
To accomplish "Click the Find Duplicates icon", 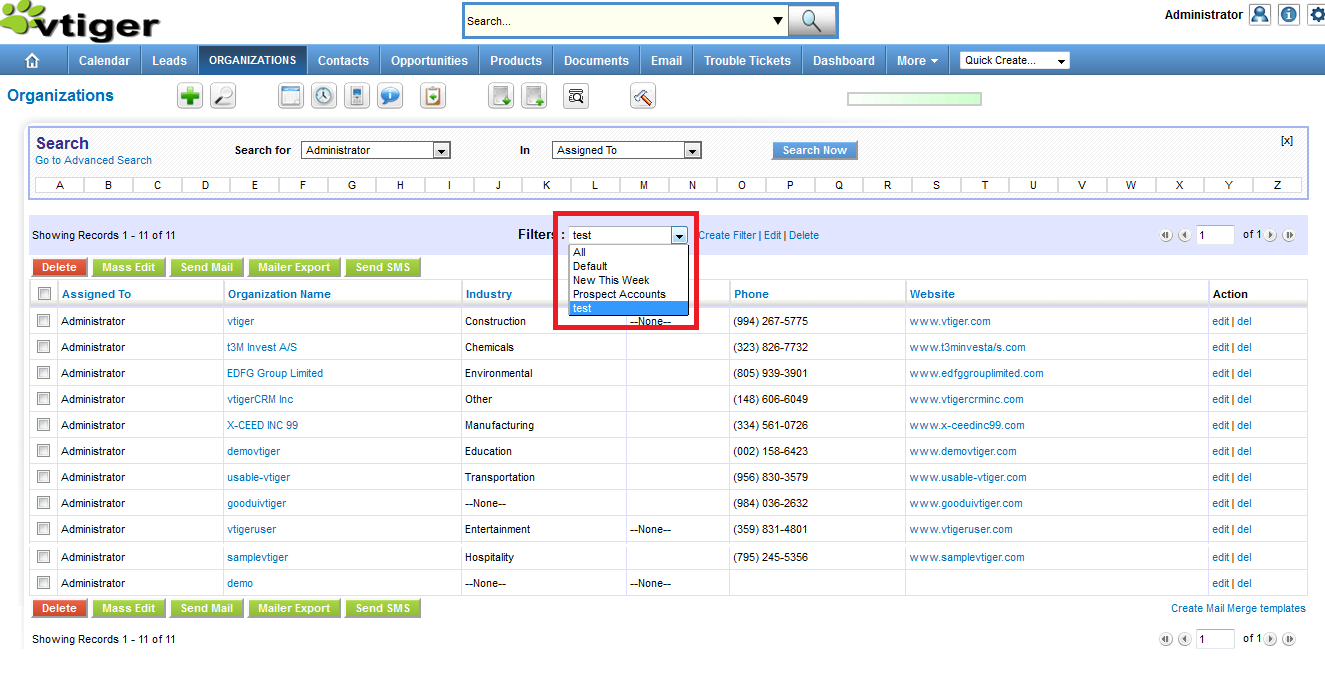I will 576,96.
